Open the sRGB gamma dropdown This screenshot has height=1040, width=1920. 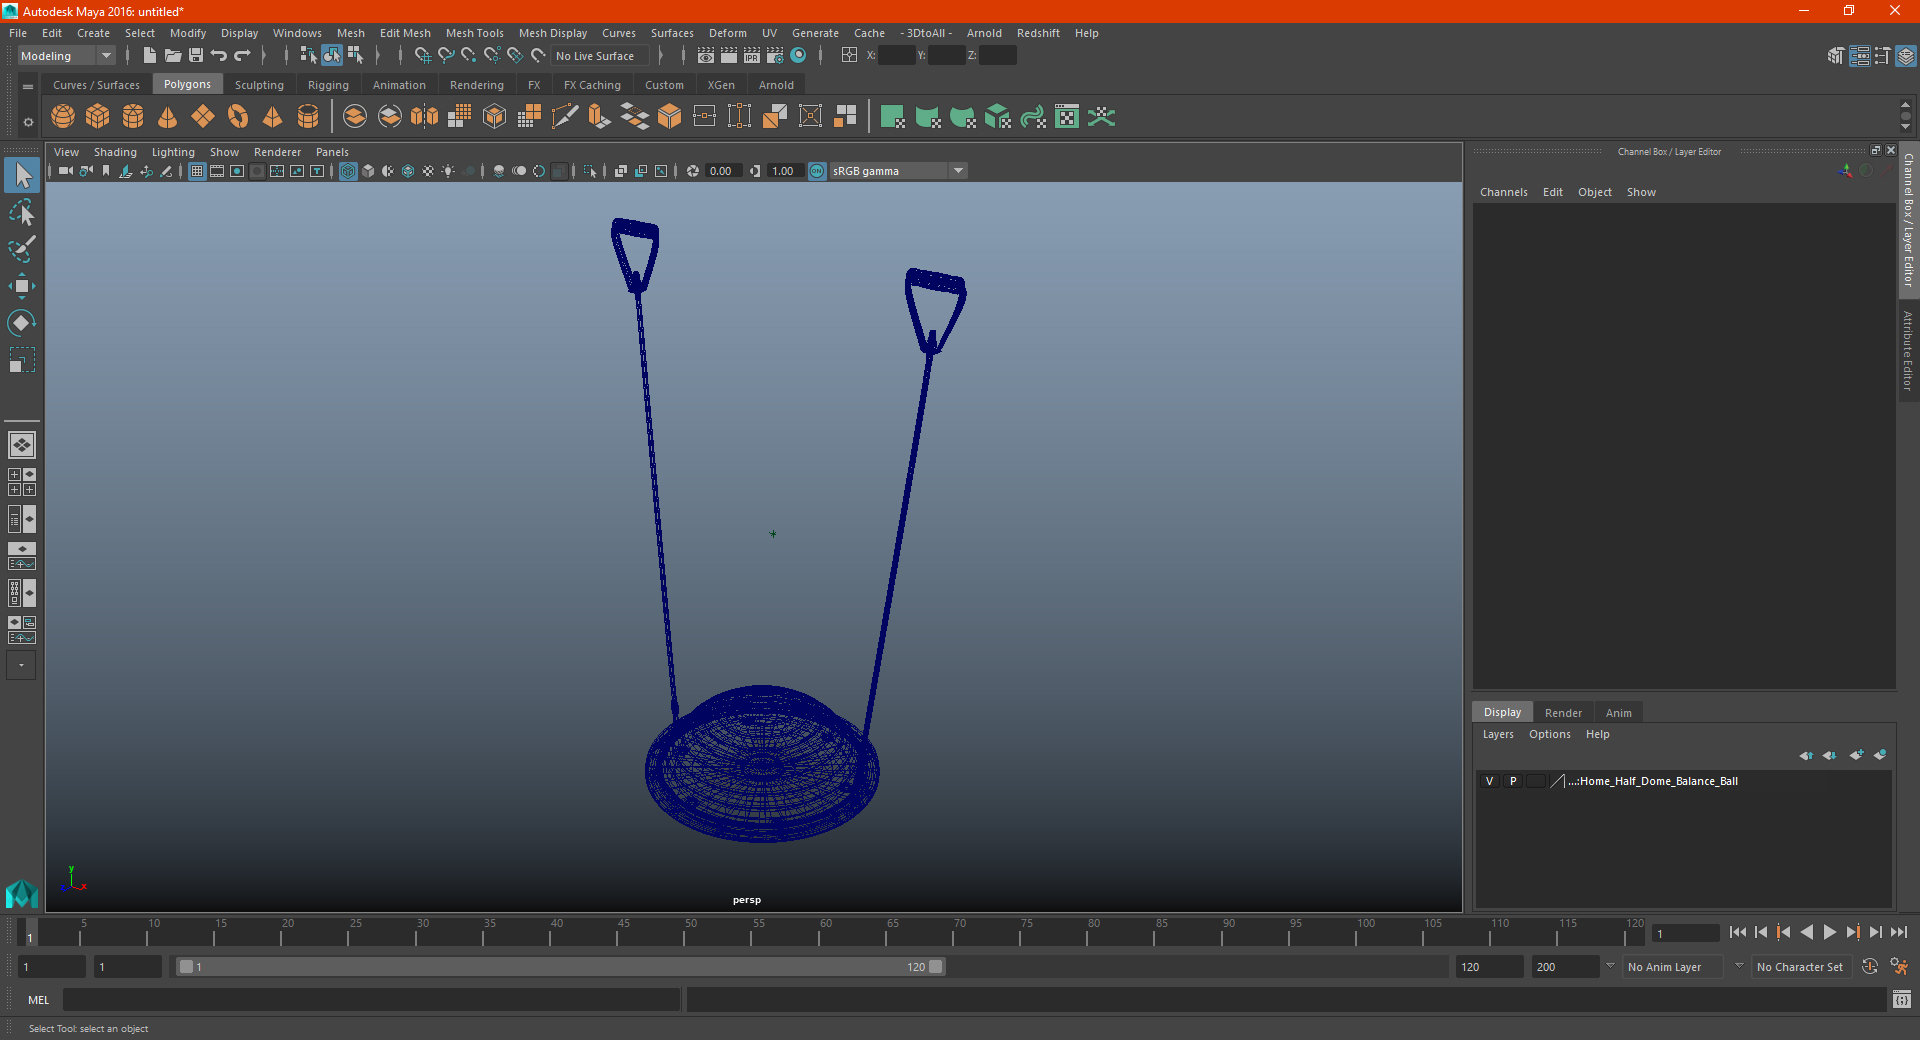tap(898, 171)
